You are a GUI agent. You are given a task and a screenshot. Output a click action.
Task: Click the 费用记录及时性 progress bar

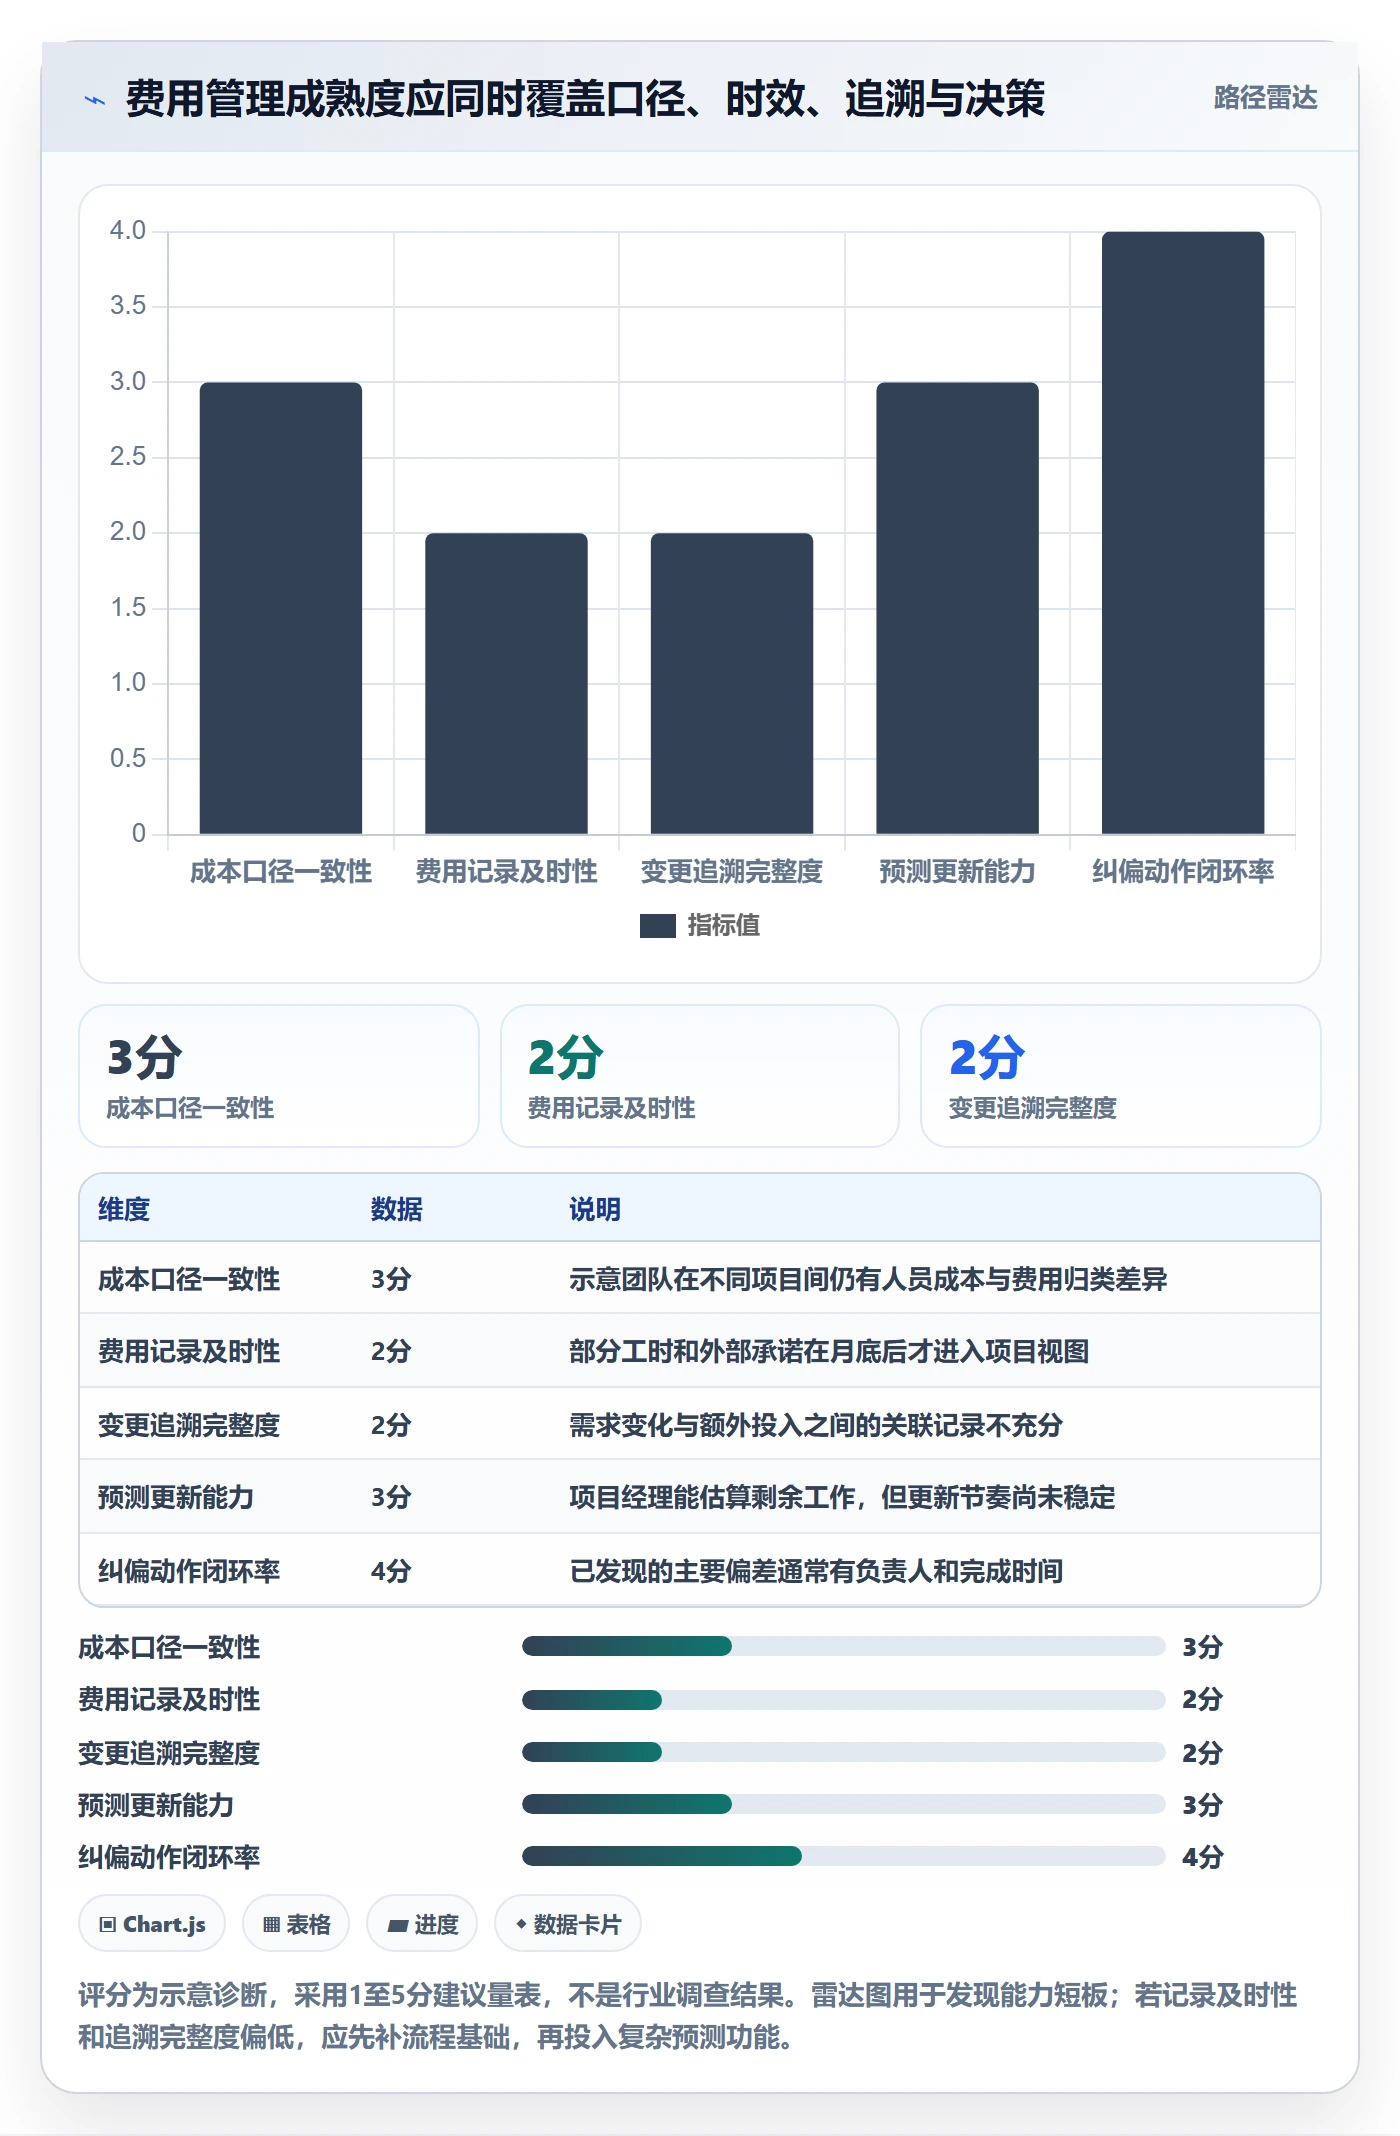click(x=843, y=1699)
